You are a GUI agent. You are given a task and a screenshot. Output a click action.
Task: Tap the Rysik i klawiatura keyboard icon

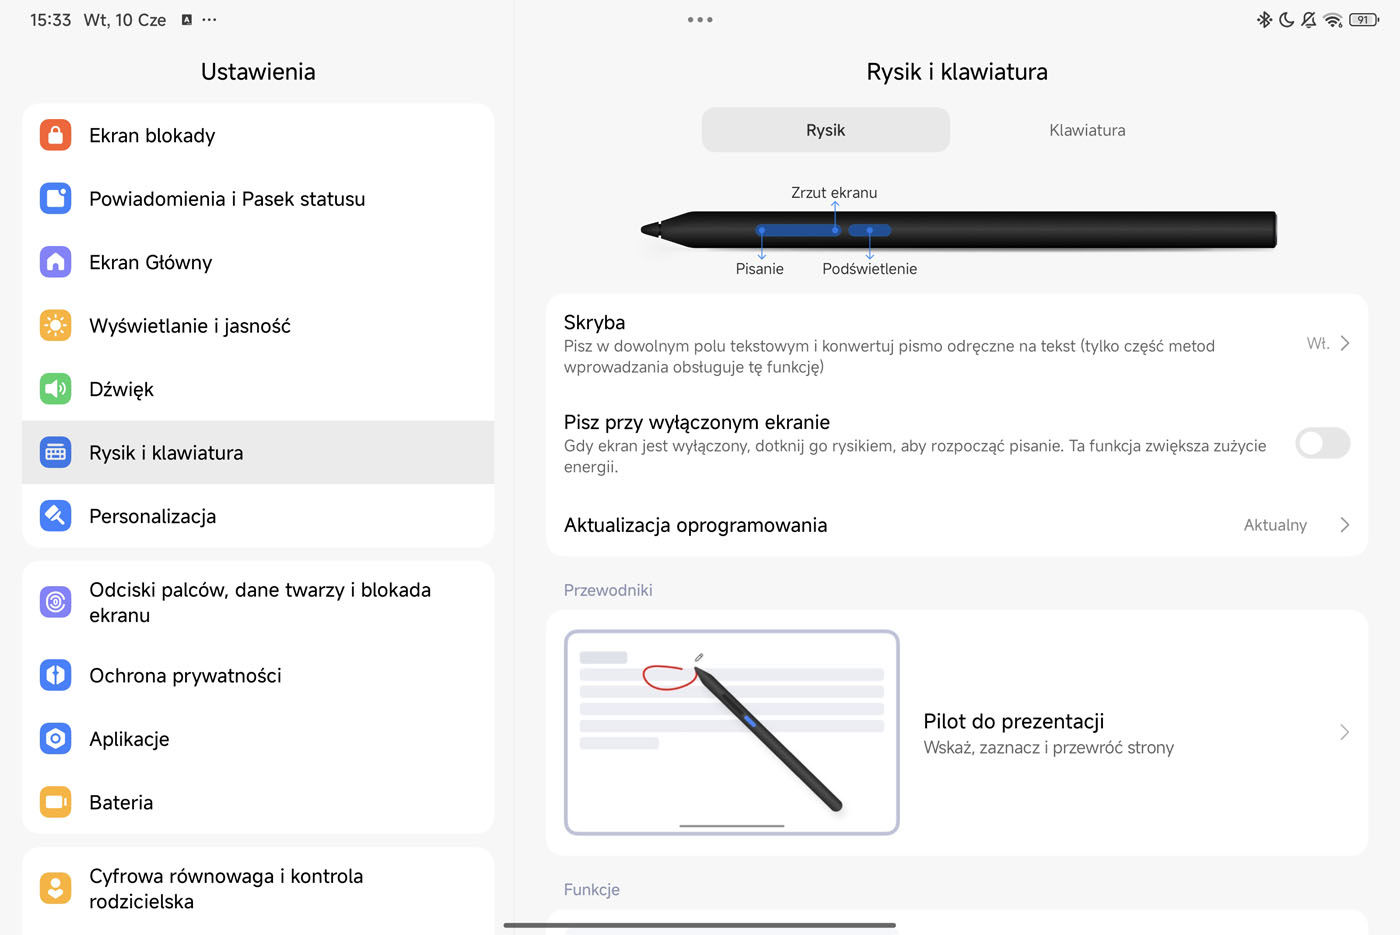(56, 452)
